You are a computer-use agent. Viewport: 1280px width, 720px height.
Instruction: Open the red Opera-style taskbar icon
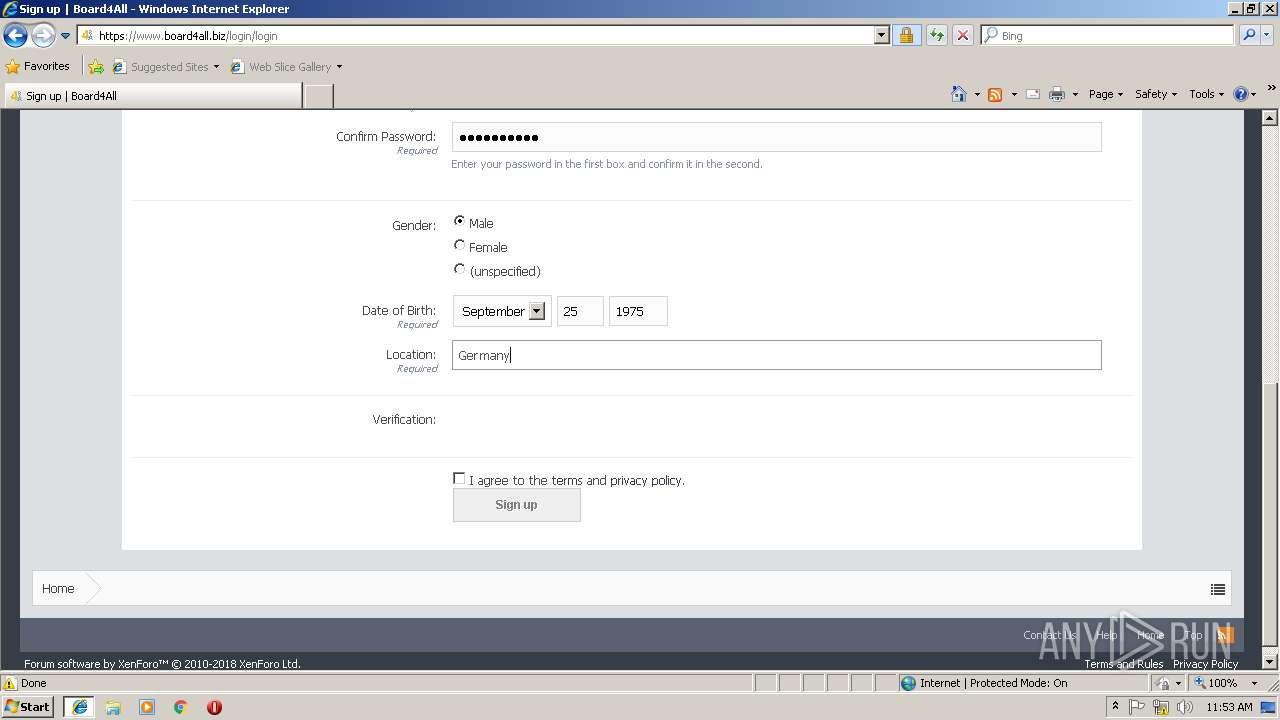coord(214,707)
